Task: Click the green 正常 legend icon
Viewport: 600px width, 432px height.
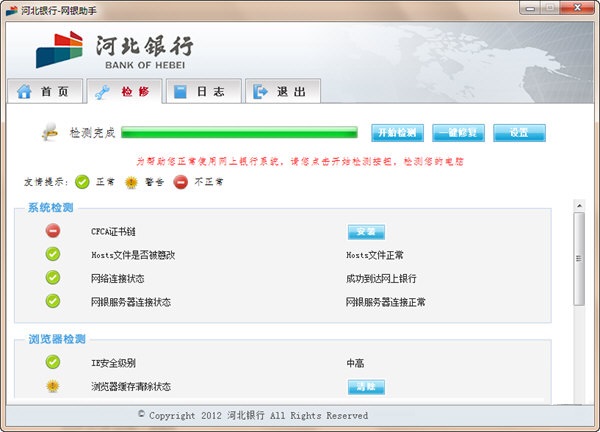Action: [82, 182]
